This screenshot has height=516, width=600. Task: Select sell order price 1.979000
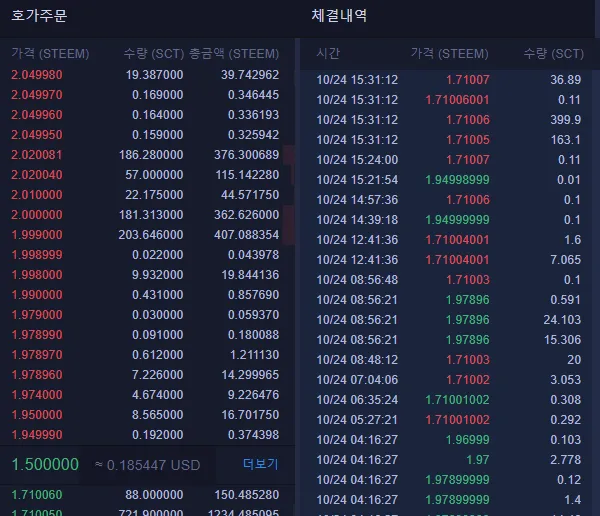37,315
